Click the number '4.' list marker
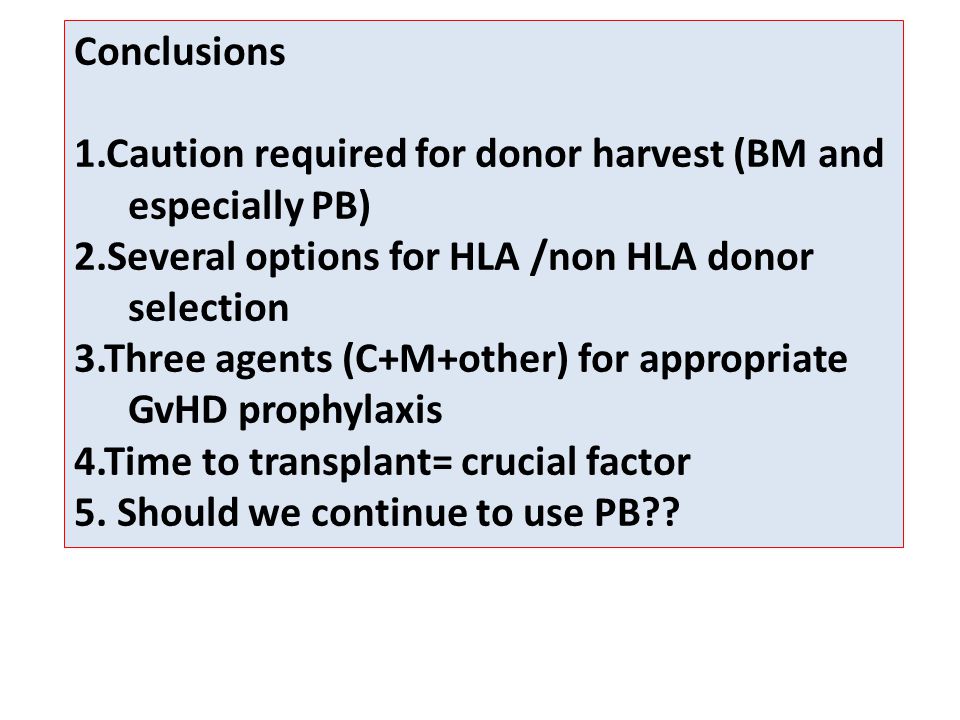This screenshot has height=720, width=960. pyautogui.click(x=90, y=462)
